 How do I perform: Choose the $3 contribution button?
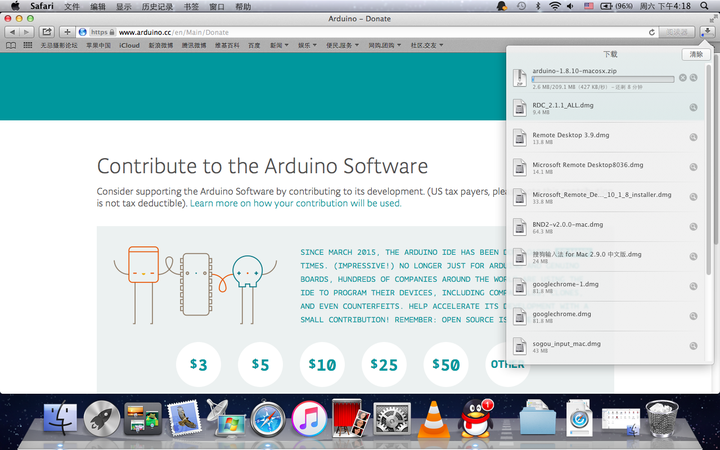pyautogui.click(x=198, y=365)
